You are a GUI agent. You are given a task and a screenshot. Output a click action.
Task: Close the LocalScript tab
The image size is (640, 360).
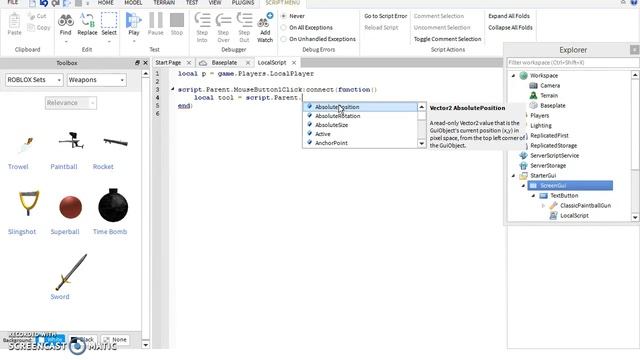pyautogui.click(x=294, y=63)
